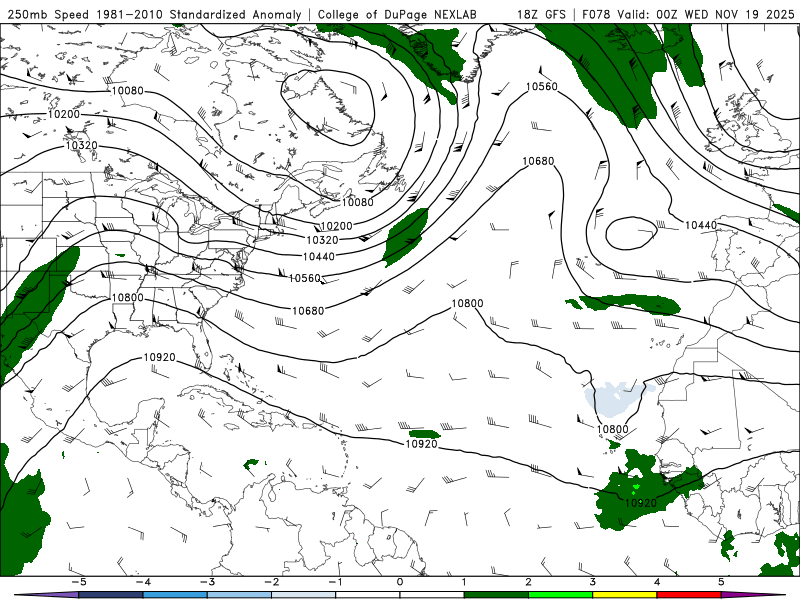Viewport: 800px width, 600px height.
Task: Click the pale blue negative anomaly patch off Morocco
Action: click(611, 399)
